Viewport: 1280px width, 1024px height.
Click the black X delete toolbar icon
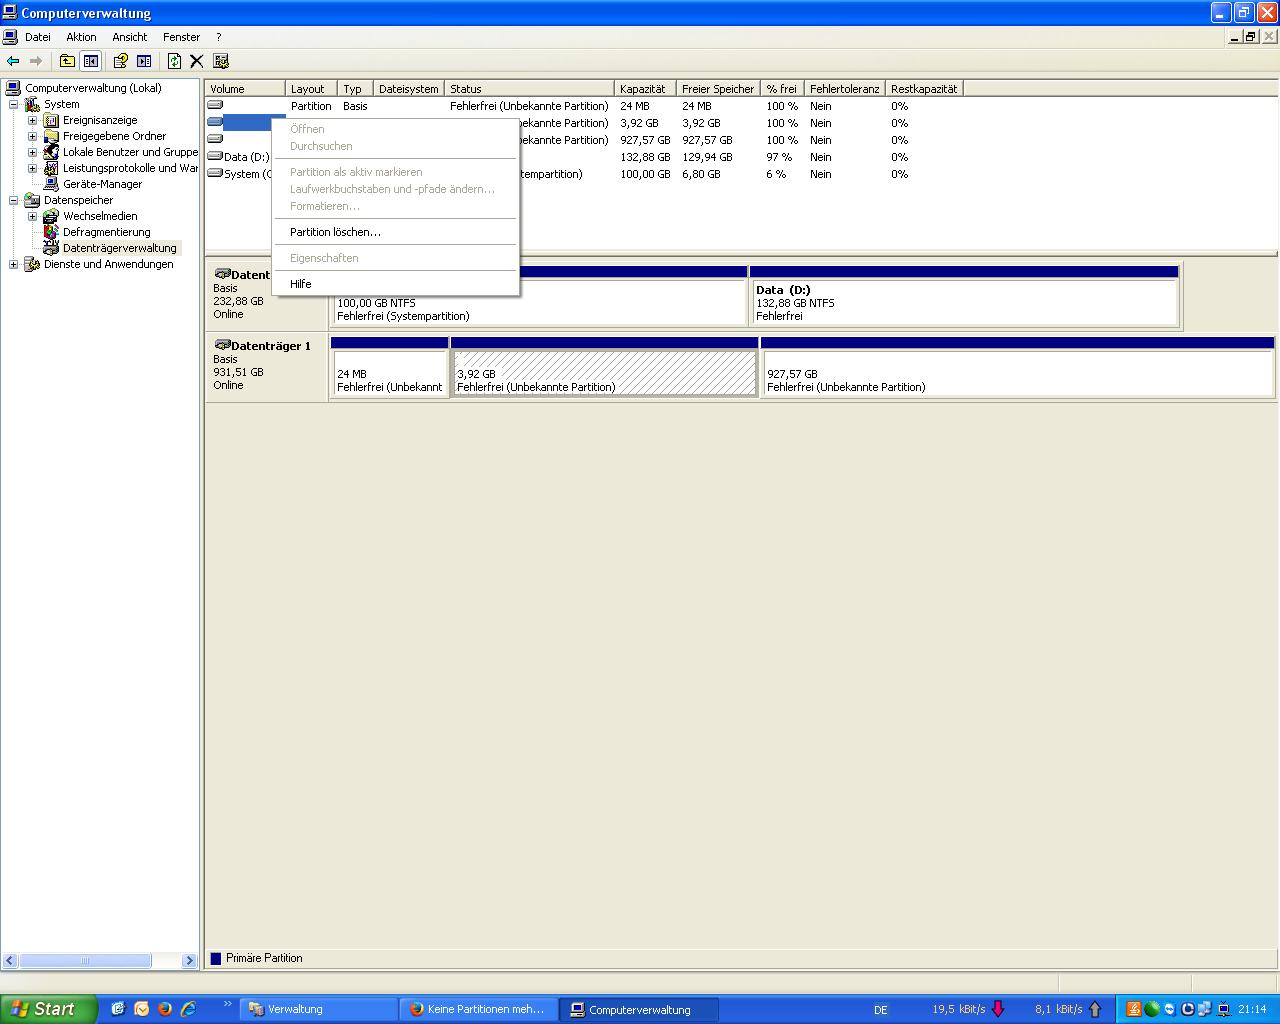click(x=197, y=61)
